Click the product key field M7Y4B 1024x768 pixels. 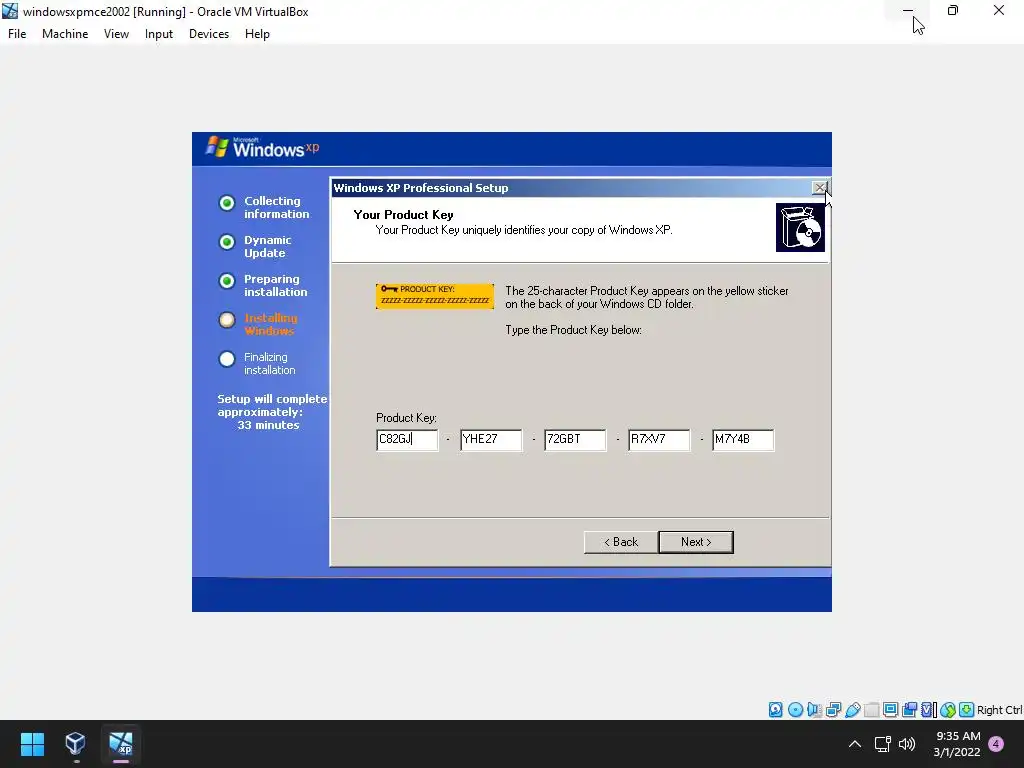pos(743,440)
